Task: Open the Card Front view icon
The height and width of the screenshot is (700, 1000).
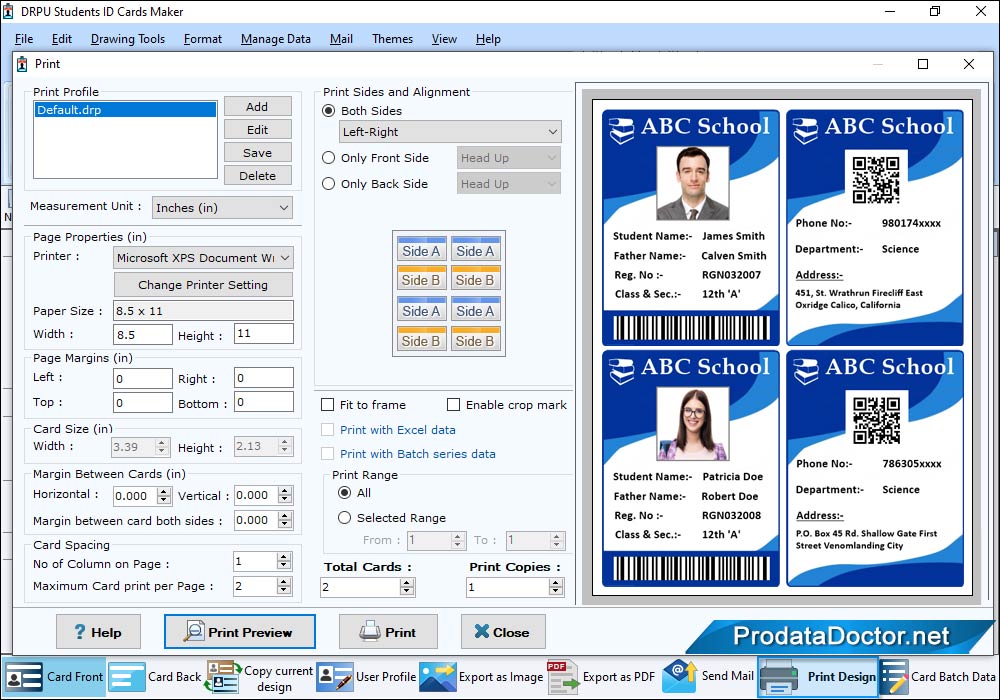Action: pos(24,677)
